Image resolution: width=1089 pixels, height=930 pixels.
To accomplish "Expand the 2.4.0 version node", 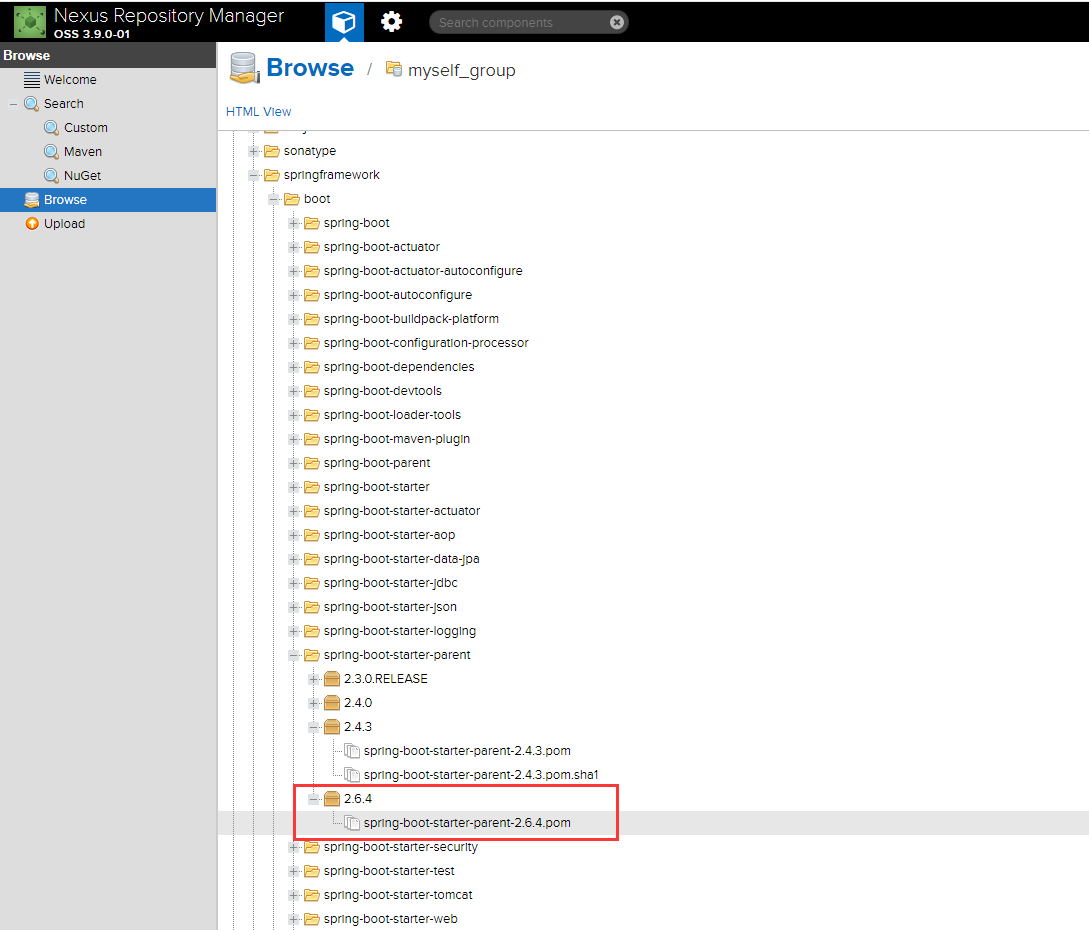I will tap(314, 704).
